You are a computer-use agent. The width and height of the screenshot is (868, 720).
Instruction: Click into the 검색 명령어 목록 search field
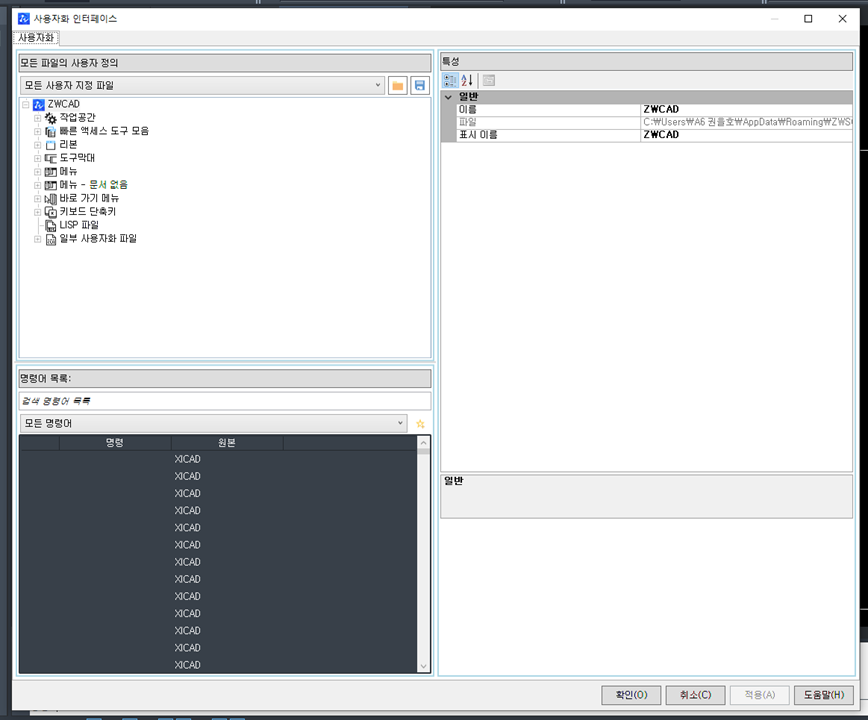225,401
